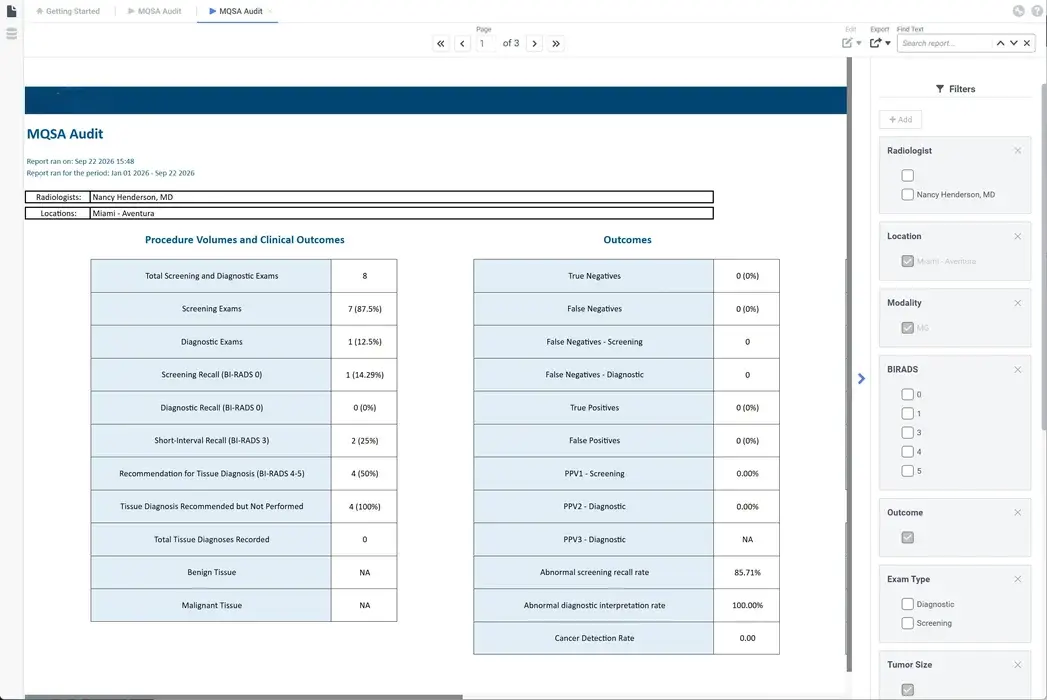Click Total Screening and Diagnostic Exams row
Image resolution: width=1047 pixels, height=700 pixels.
point(244,276)
